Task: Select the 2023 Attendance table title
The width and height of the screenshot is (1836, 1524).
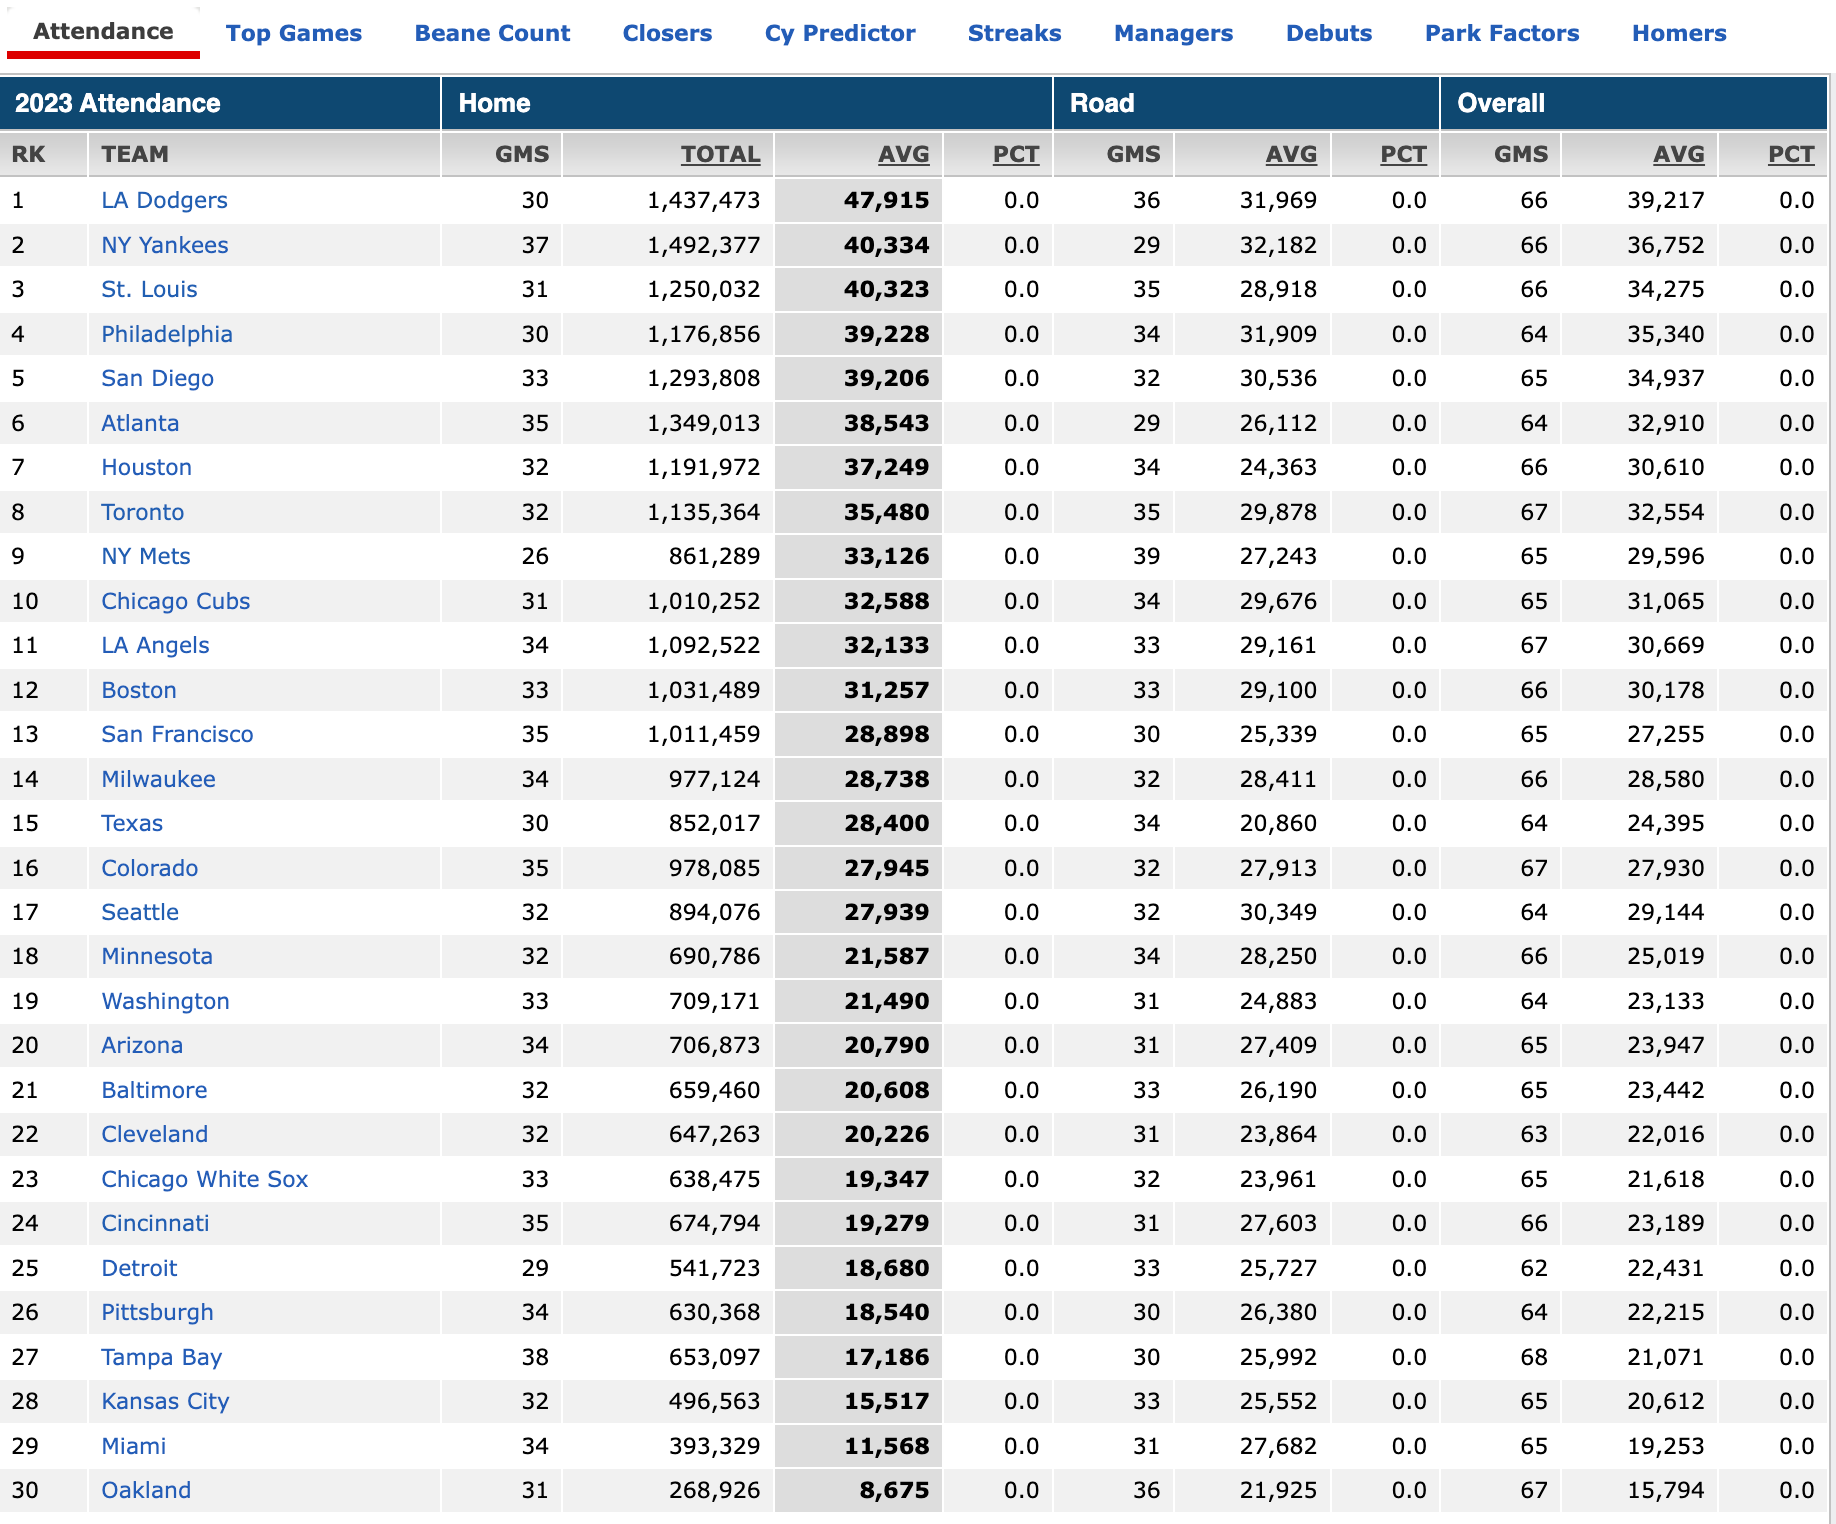Action: pos(118,103)
